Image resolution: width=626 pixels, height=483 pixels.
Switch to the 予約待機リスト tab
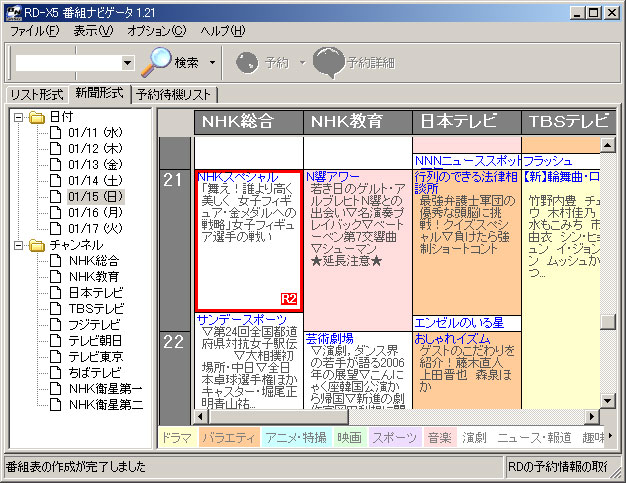(x=173, y=95)
